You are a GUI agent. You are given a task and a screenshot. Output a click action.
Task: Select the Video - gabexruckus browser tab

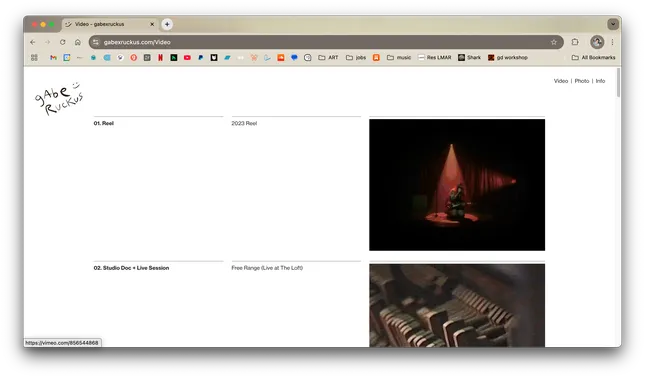coord(109,24)
